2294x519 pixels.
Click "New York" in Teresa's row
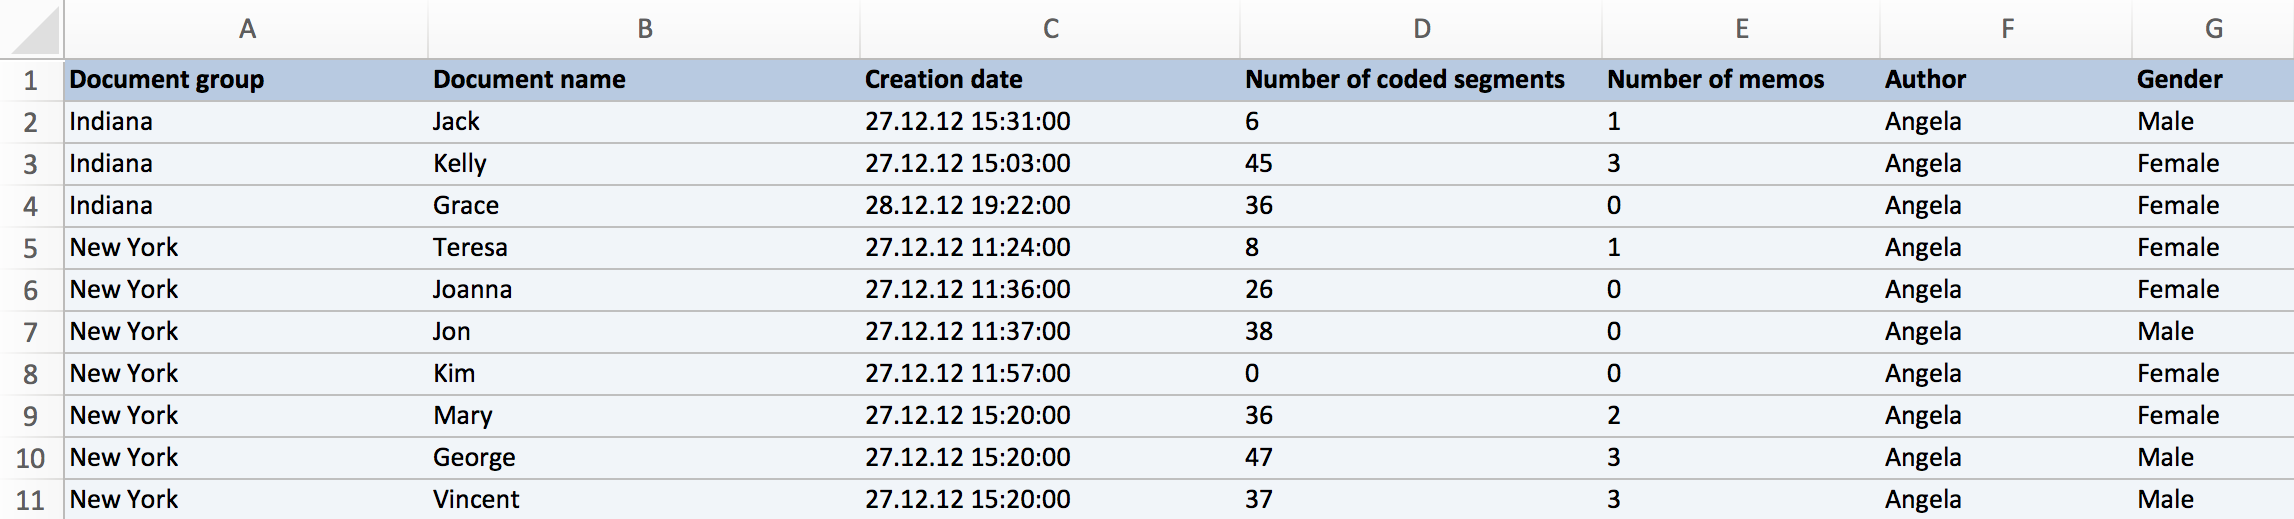(x=124, y=248)
